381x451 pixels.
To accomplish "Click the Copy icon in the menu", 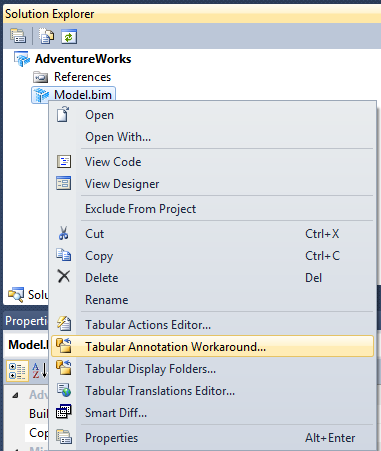I will (64, 255).
